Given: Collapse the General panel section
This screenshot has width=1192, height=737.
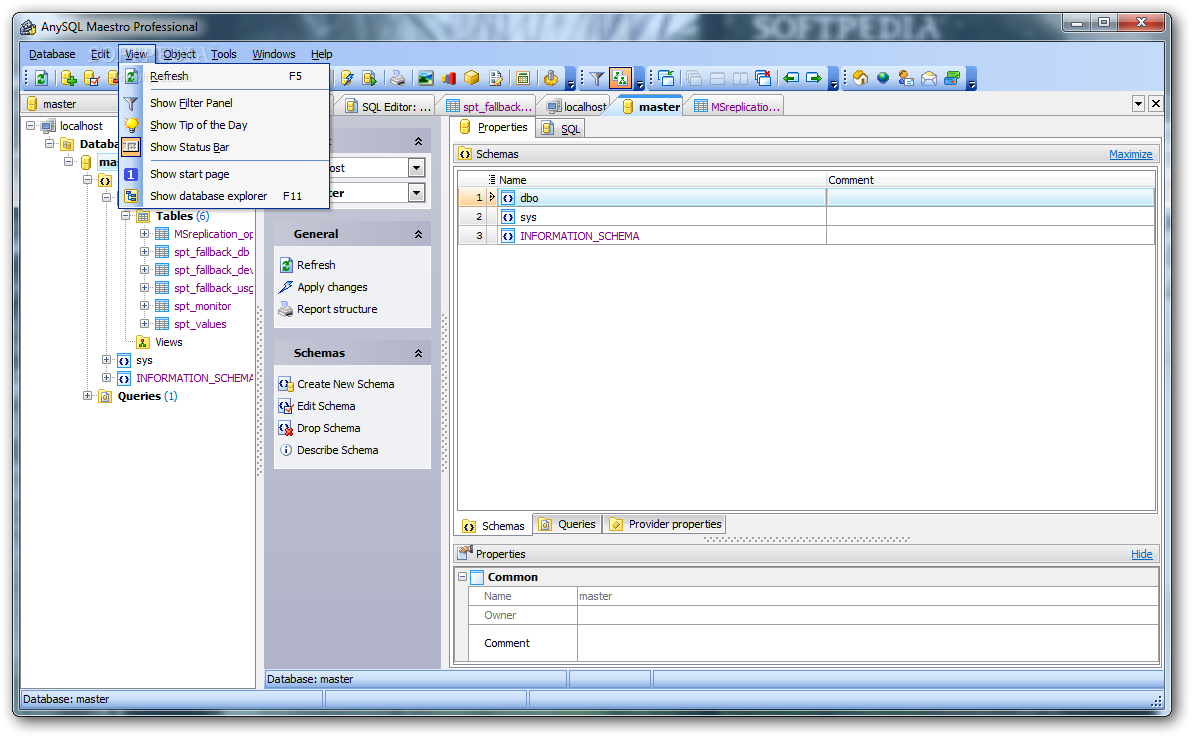Looking at the screenshot, I should pos(418,234).
